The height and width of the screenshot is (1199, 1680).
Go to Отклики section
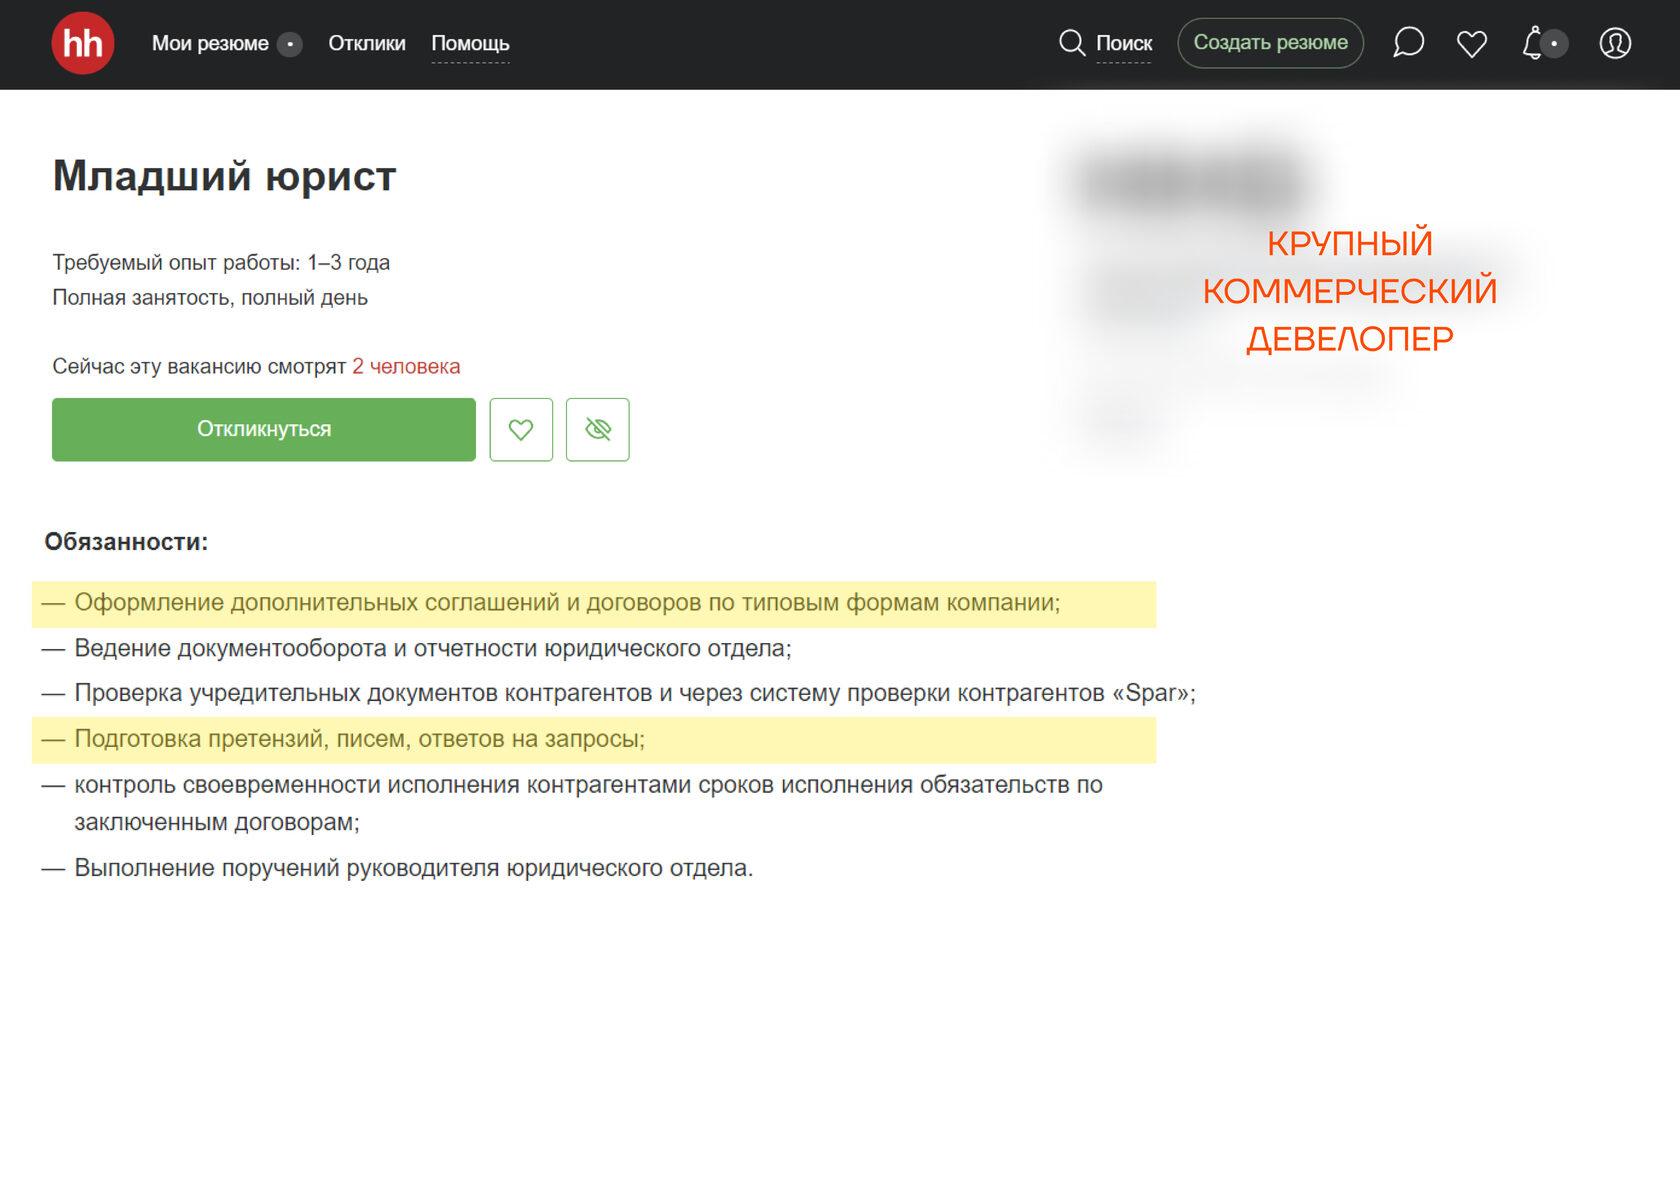pyautogui.click(x=367, y=43)
